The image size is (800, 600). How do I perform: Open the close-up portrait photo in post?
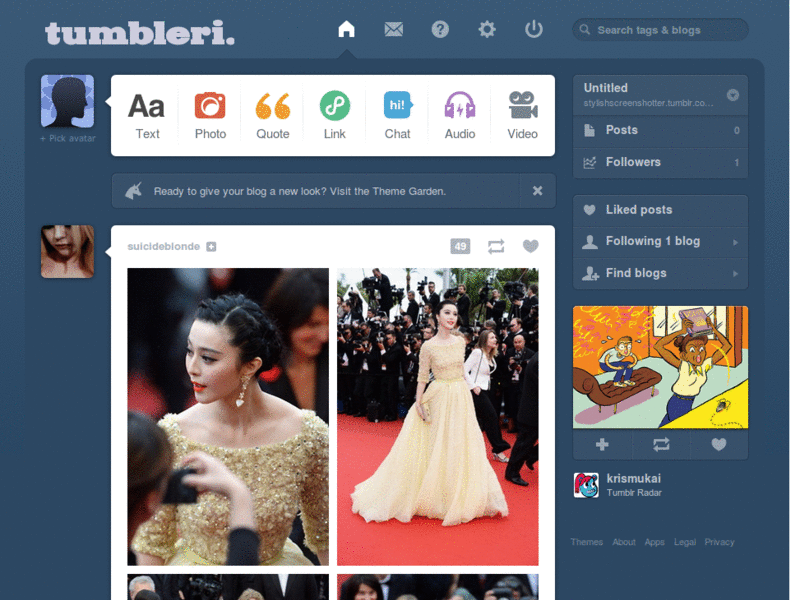pos(228,417)
